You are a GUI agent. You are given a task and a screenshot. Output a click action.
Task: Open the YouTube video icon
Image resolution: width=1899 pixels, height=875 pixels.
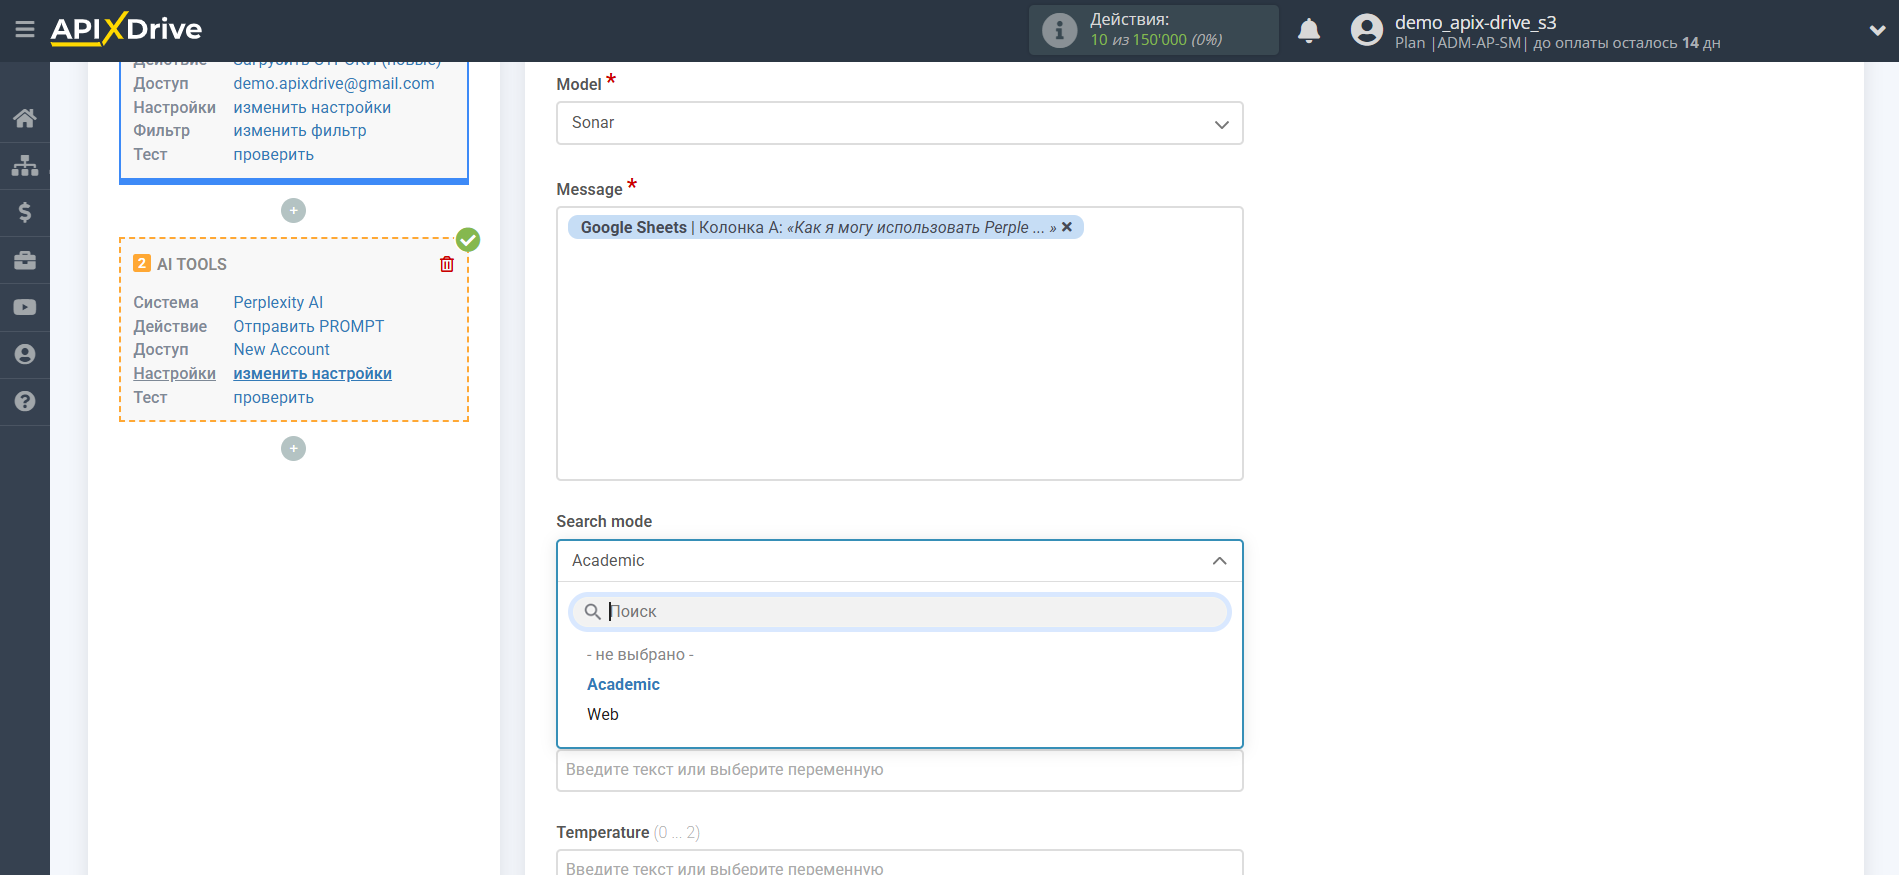[x=25, y=307]
